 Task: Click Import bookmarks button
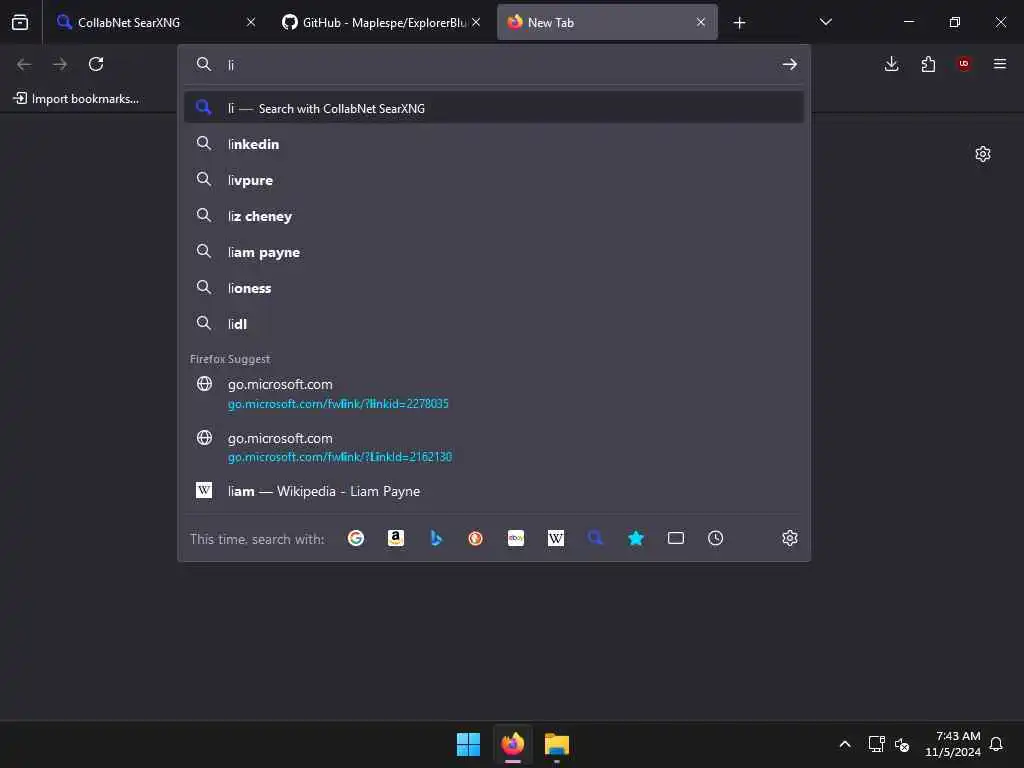[x=76, y=99]
